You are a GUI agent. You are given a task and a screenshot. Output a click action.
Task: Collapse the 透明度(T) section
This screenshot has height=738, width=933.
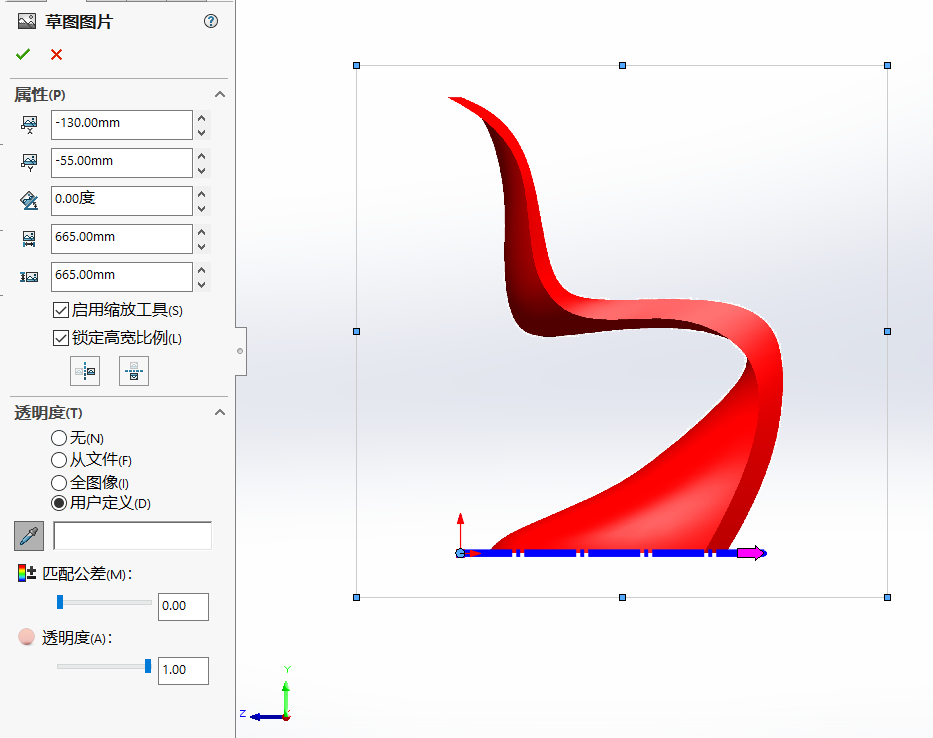[x=220, y=412]
